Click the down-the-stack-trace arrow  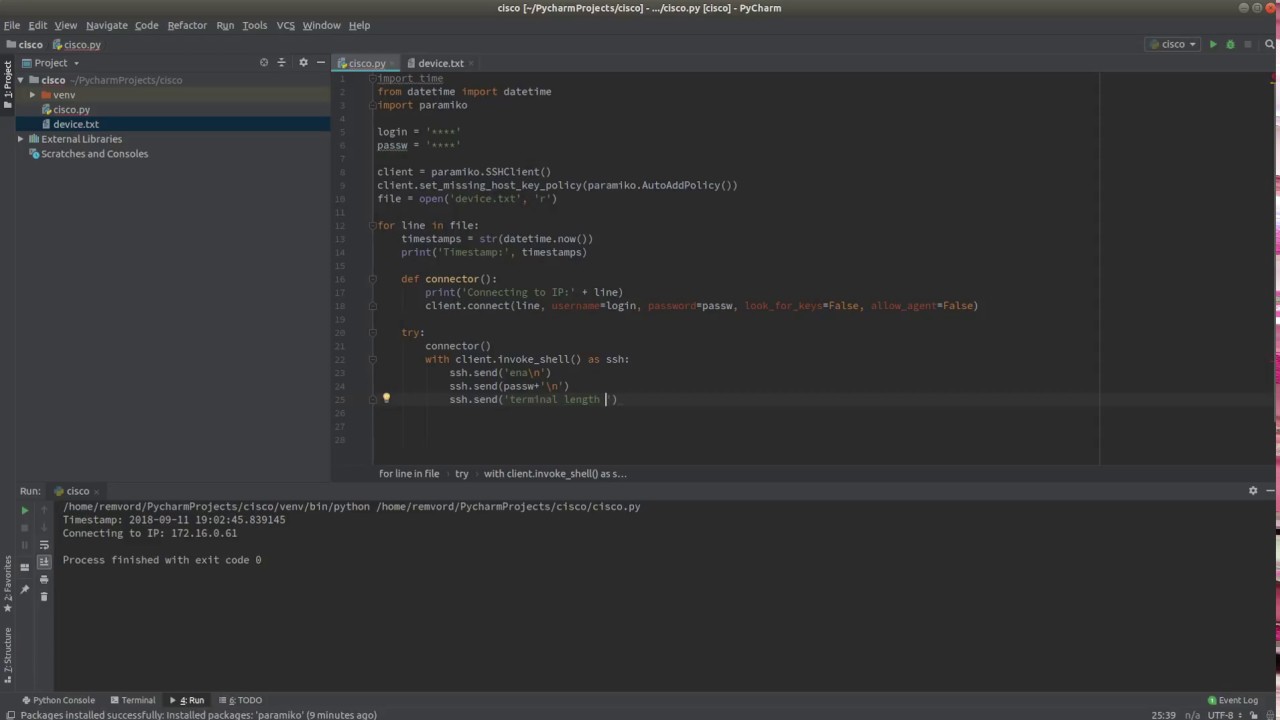44,527
